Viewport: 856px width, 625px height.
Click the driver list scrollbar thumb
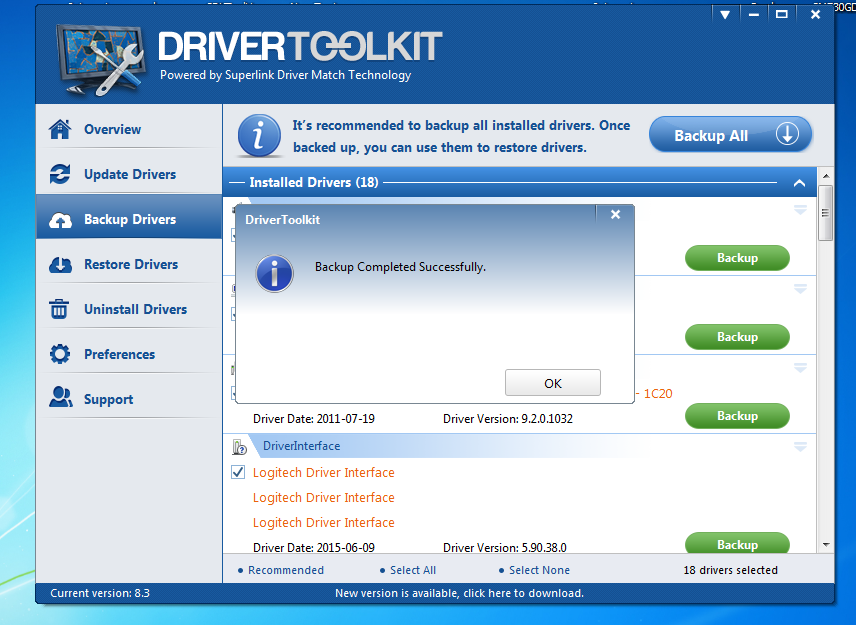pyautogui.click(x=825, y=213)
